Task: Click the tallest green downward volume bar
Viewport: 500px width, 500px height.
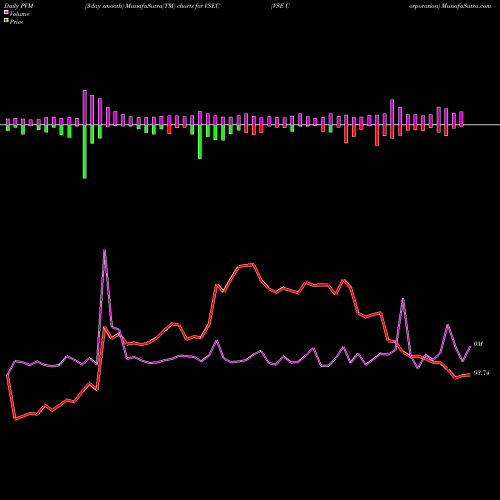Action: tap(85, 152)
